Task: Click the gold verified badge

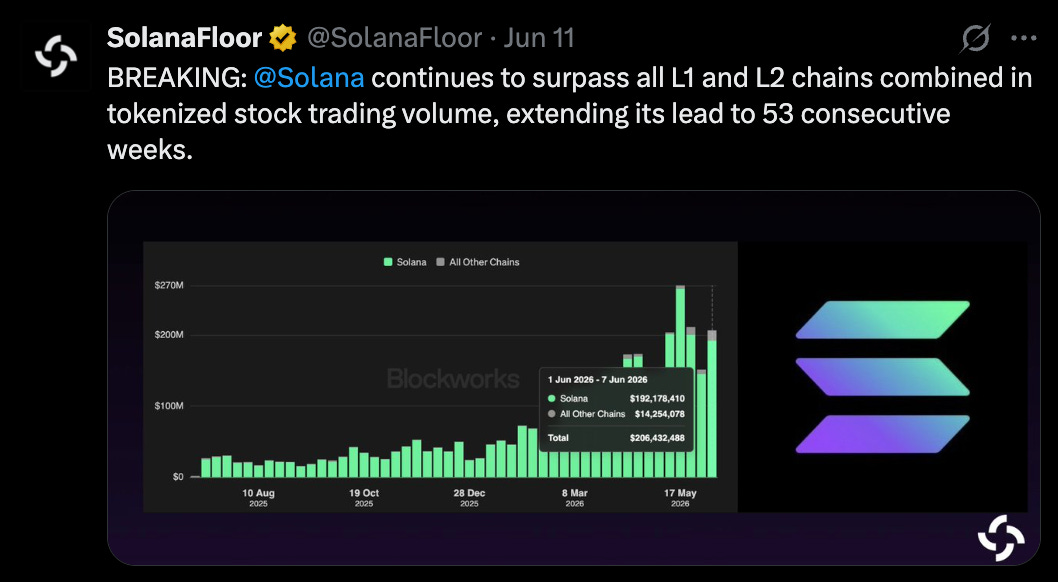Action: 283,38
